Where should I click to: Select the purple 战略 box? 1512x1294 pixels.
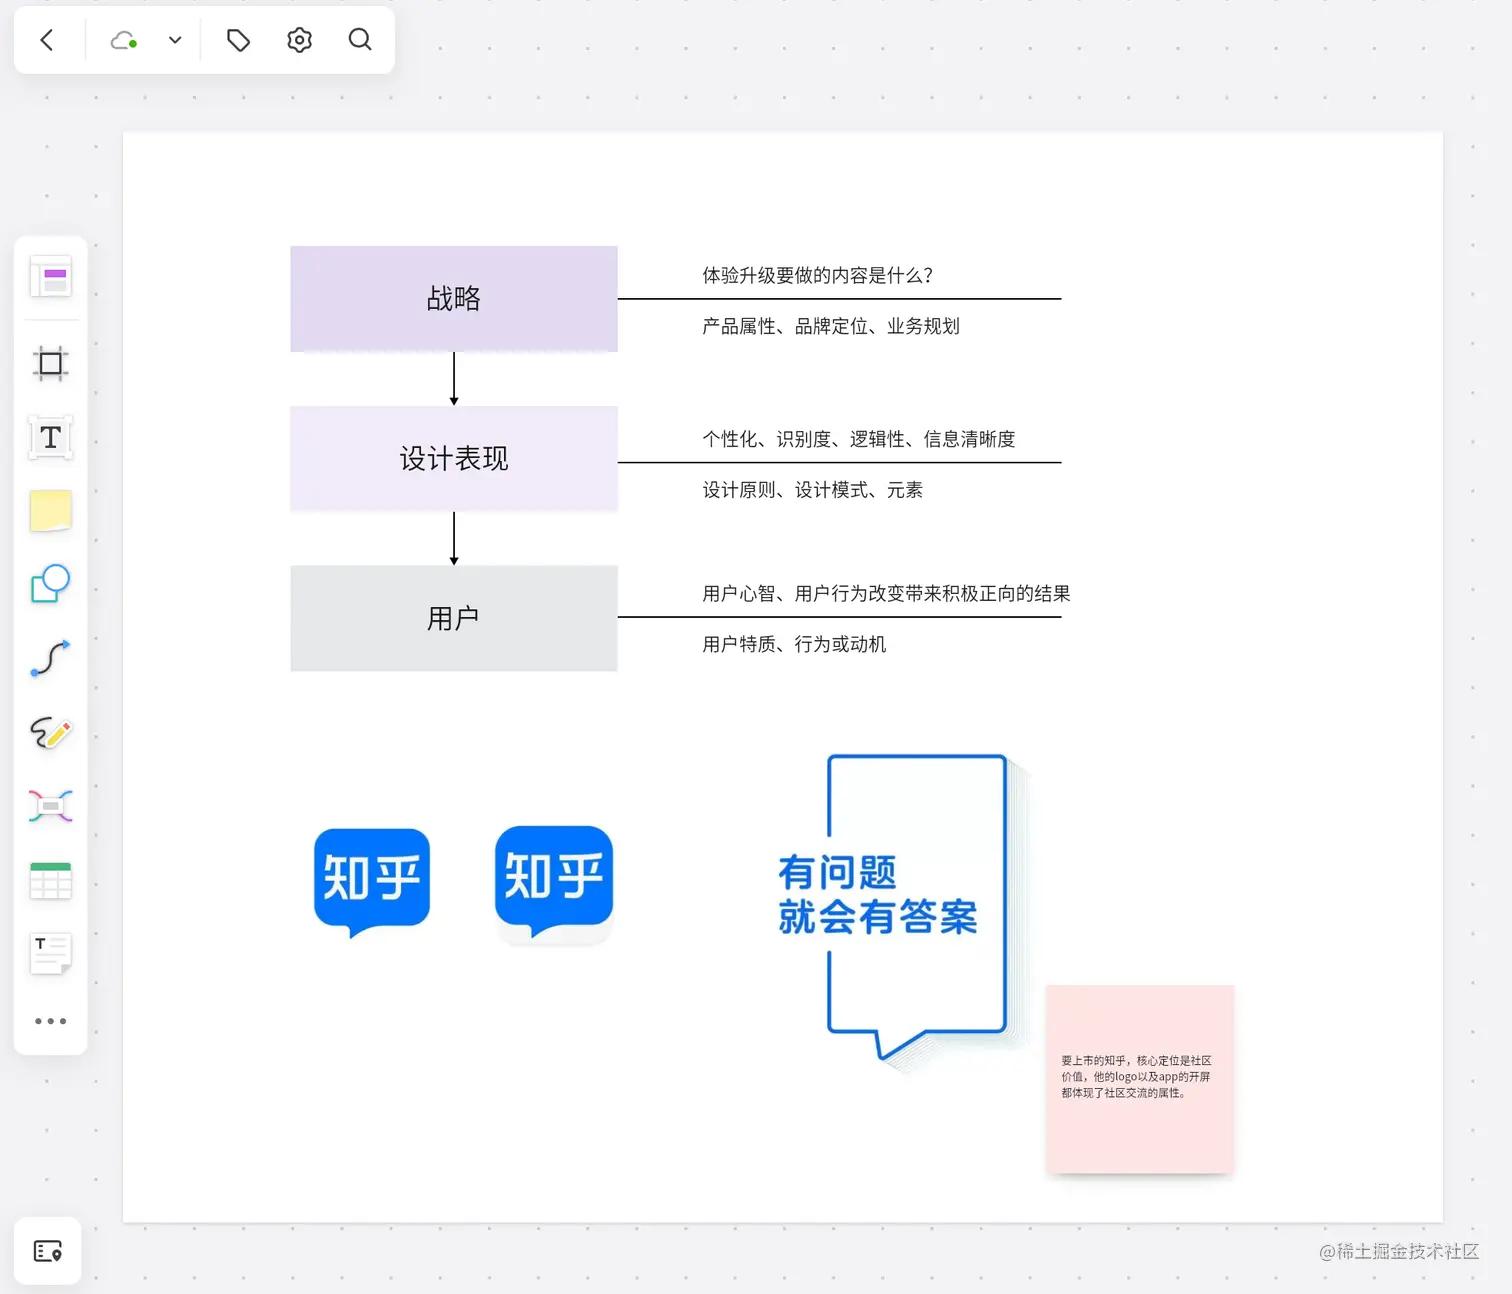(454, 299)
